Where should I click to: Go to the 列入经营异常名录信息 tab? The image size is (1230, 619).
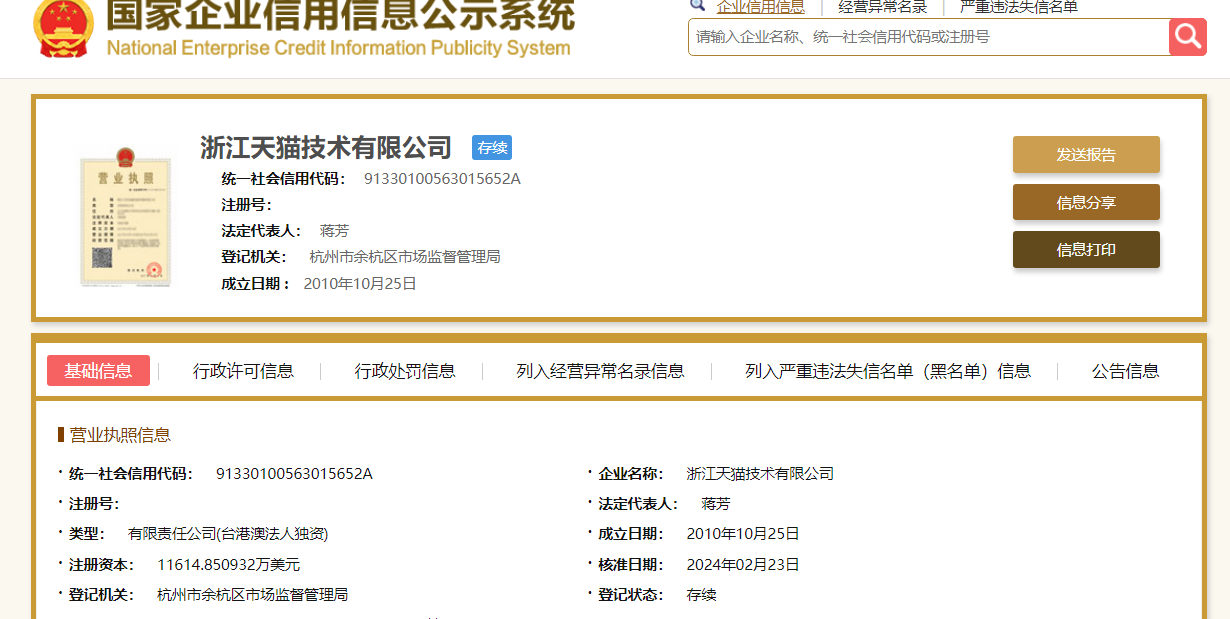600,371
